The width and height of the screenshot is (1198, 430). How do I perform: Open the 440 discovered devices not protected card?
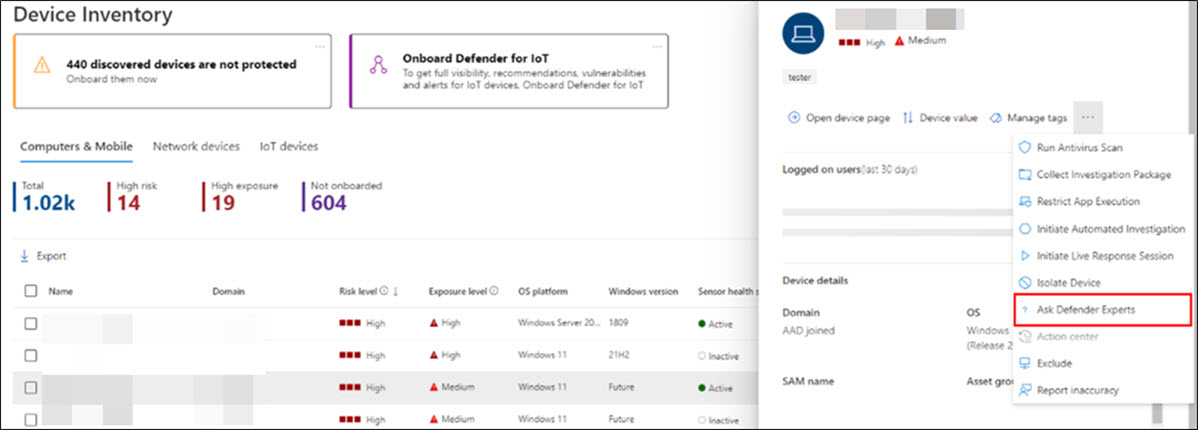click(173, 71)
